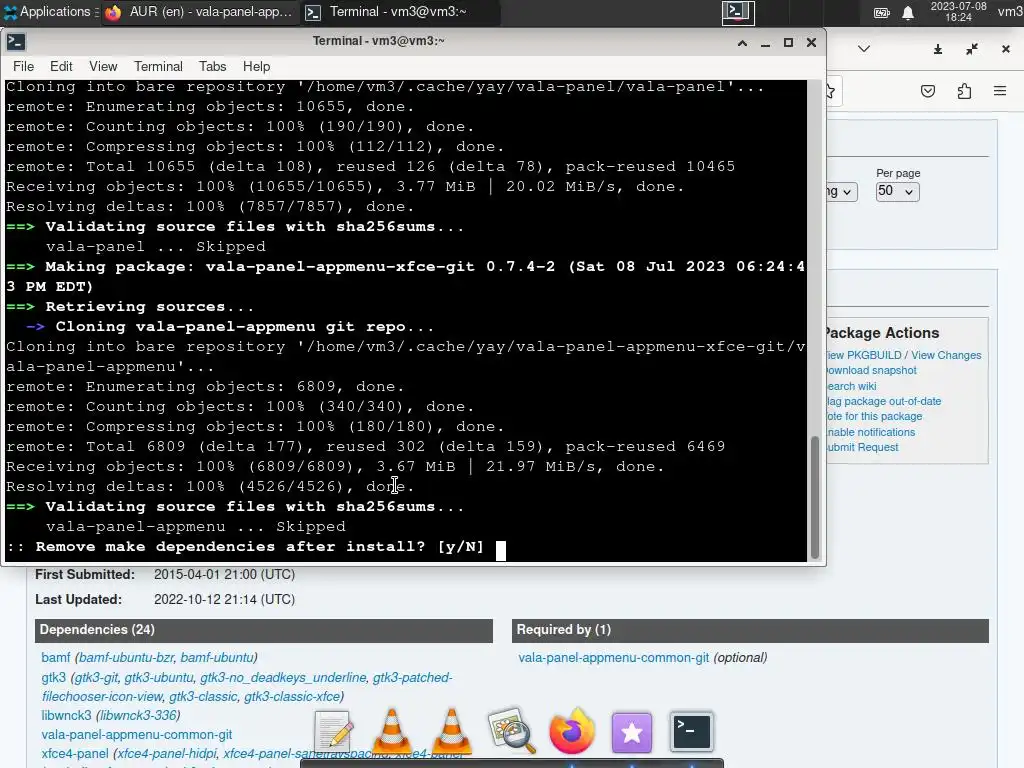Screen dimensions: 1024x768
Task: Click the terminal scrollbar thumb
Action: pos(814,496)
